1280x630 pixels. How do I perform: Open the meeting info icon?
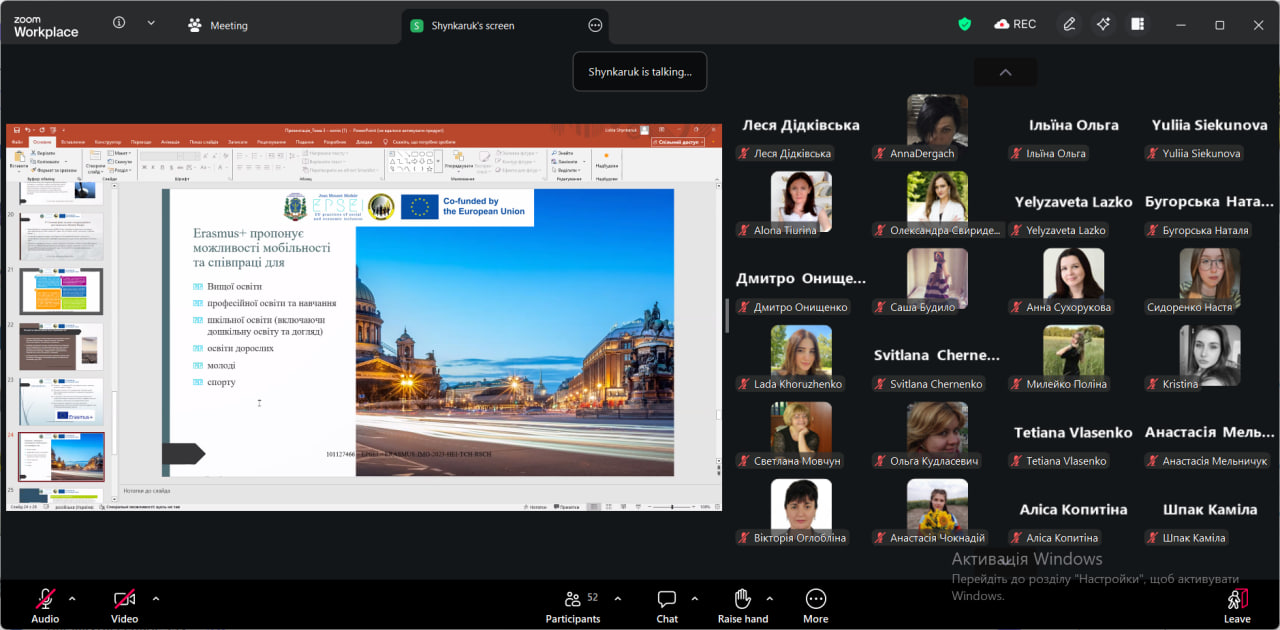click(x=119, y=23)
